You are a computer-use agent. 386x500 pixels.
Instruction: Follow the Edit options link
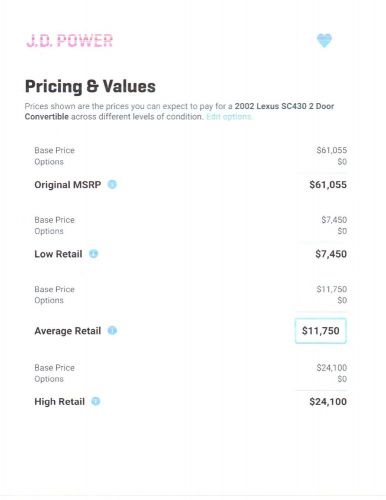(229, 117)
